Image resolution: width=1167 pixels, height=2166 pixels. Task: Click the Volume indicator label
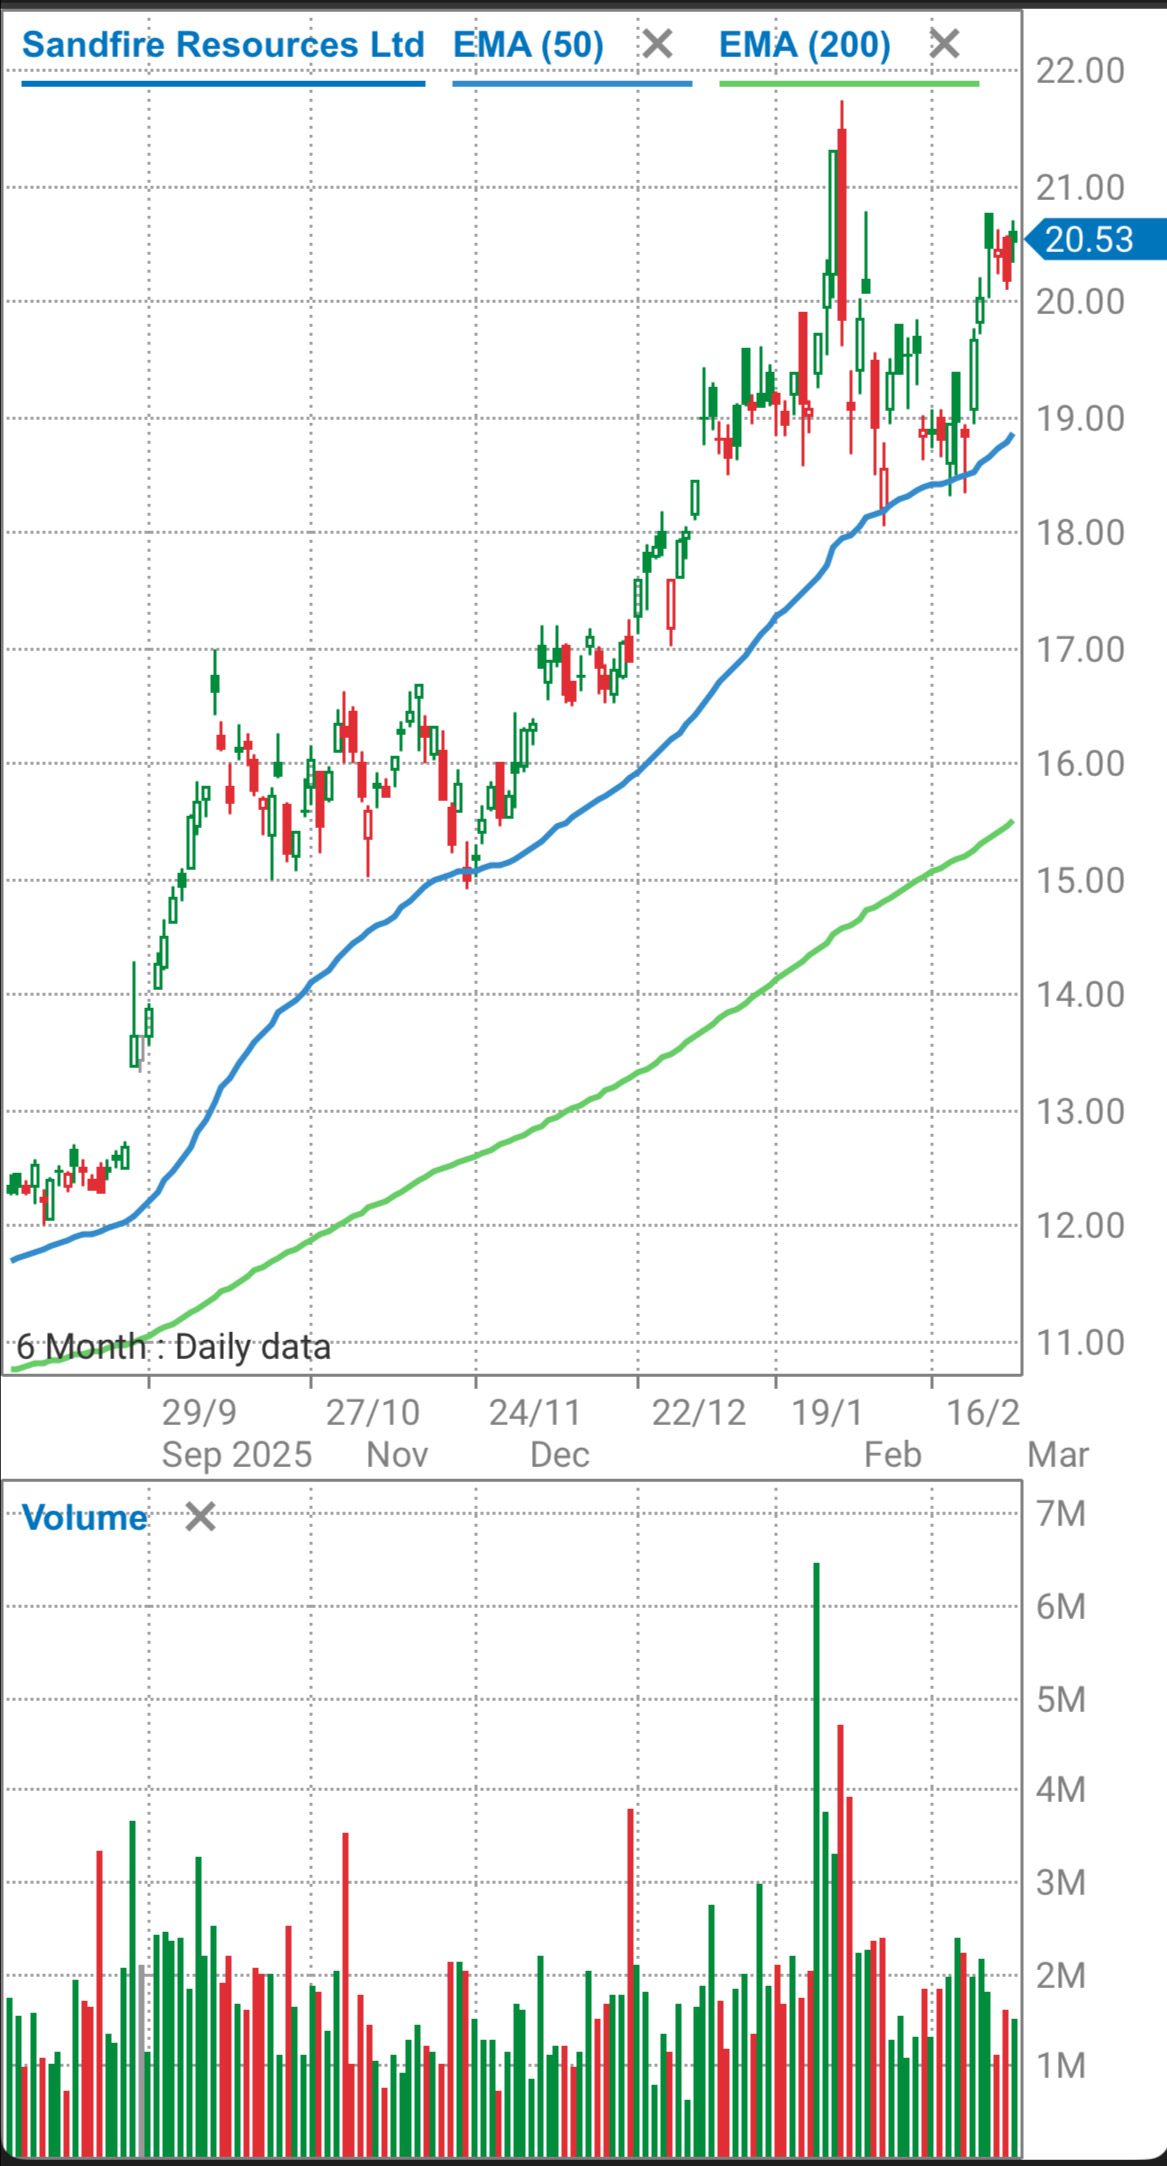coord(85,1518)
